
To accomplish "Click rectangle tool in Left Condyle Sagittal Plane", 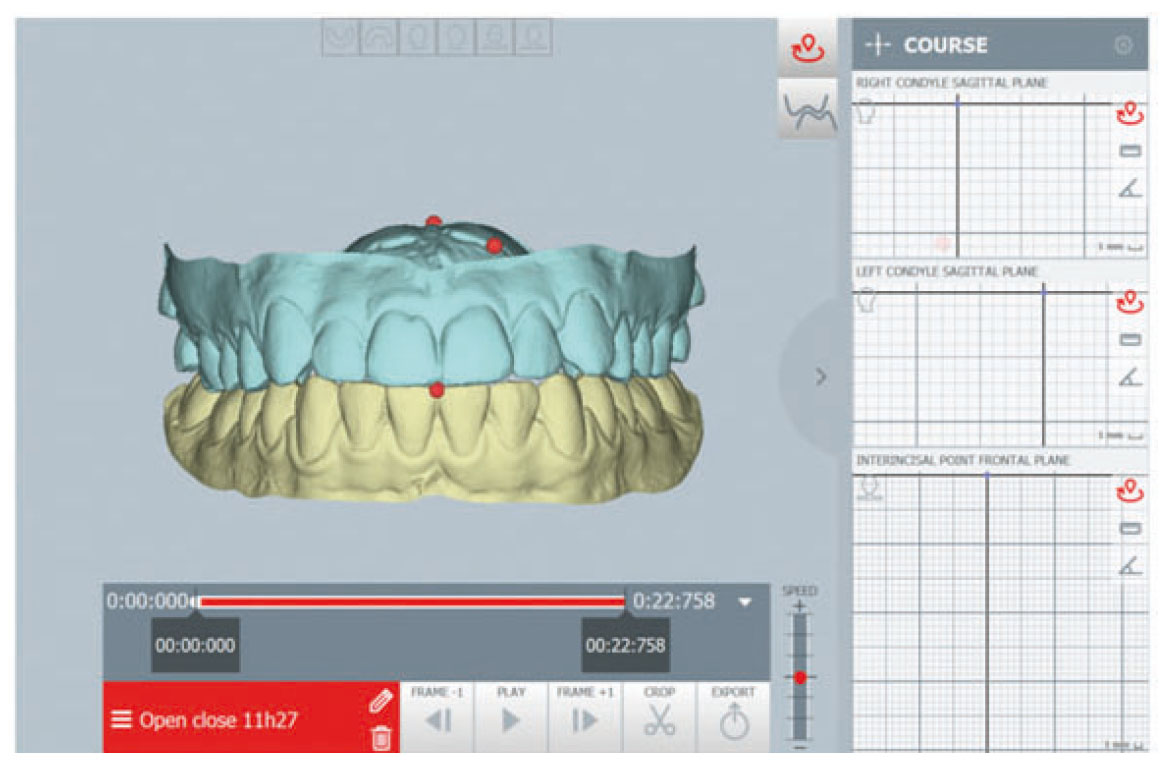I will coord(1130,340).
